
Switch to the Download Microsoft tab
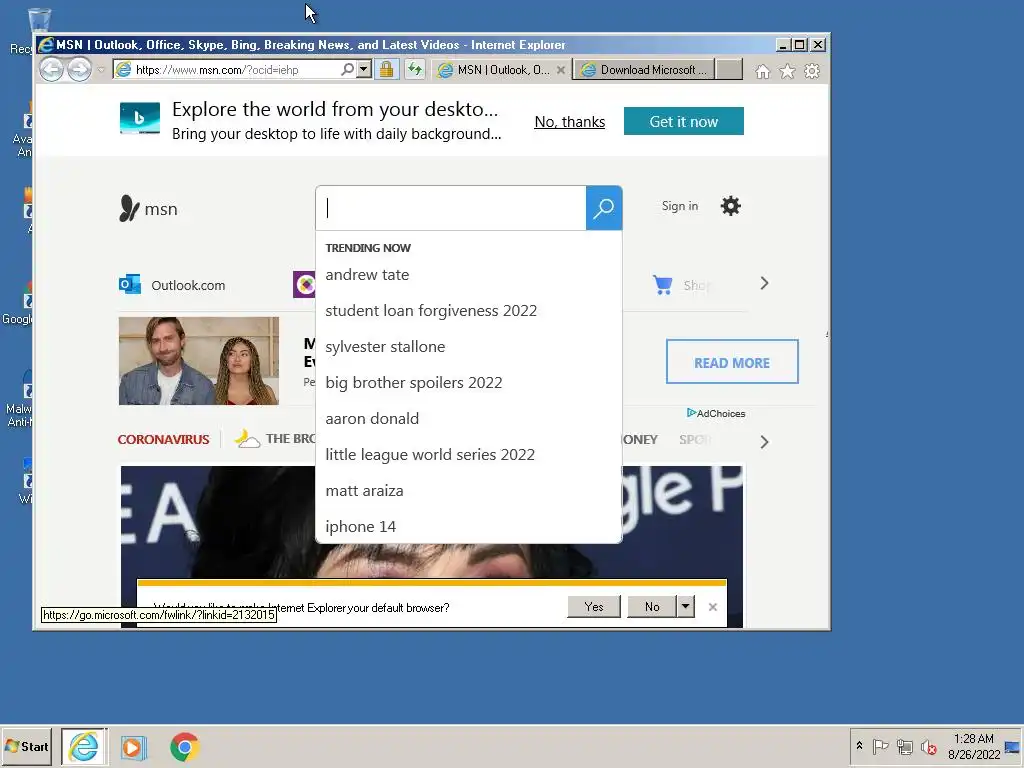tap(644, 70)
